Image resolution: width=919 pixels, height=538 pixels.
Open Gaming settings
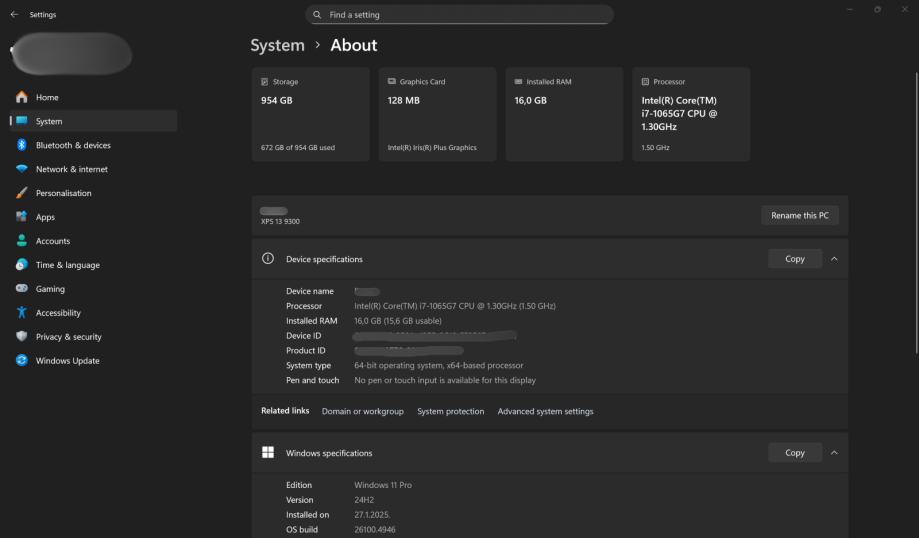tap(50, 289)
